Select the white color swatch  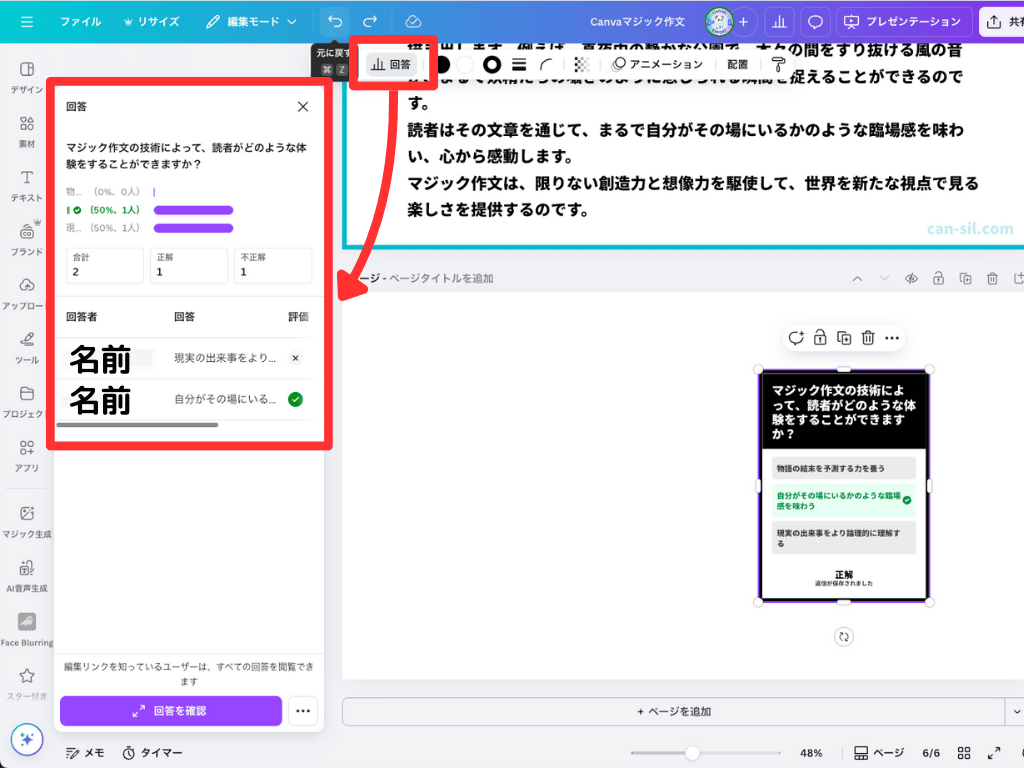pyautogui.click(x=465, y=64)
